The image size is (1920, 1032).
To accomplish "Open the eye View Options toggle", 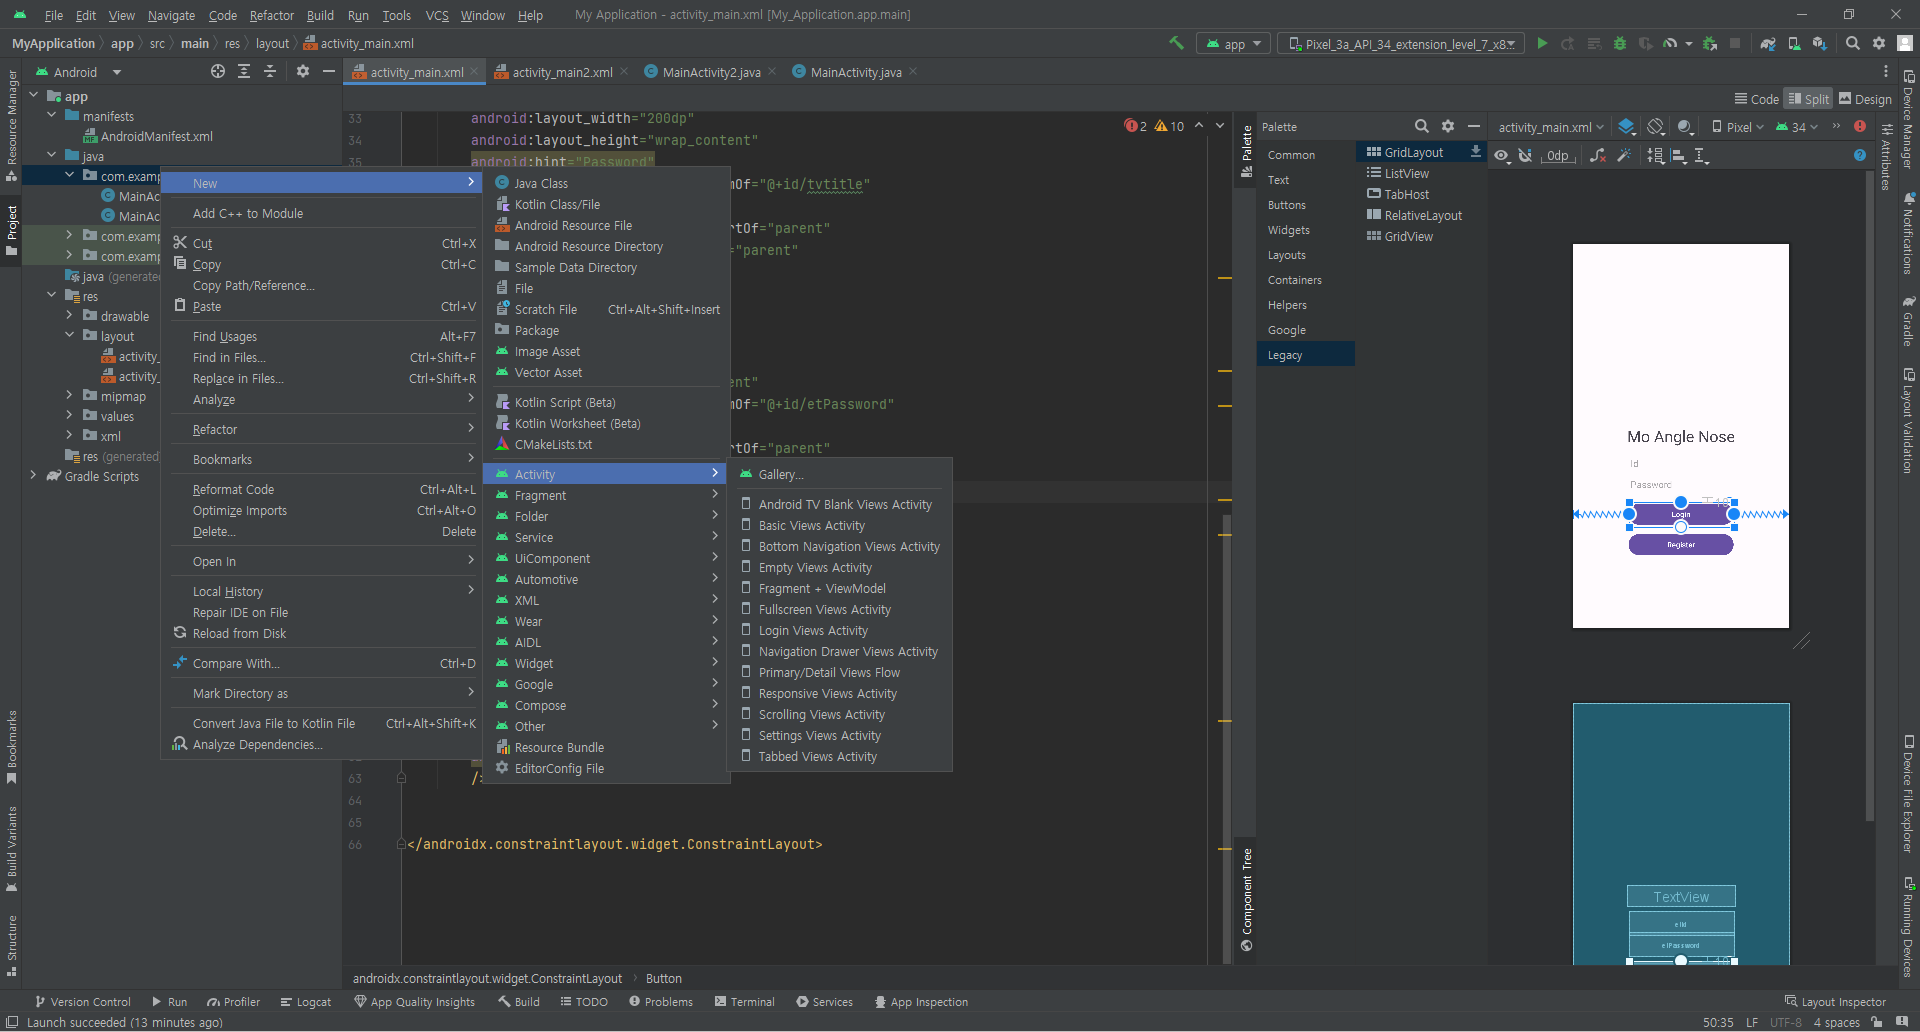I will tap(1501, 156).
